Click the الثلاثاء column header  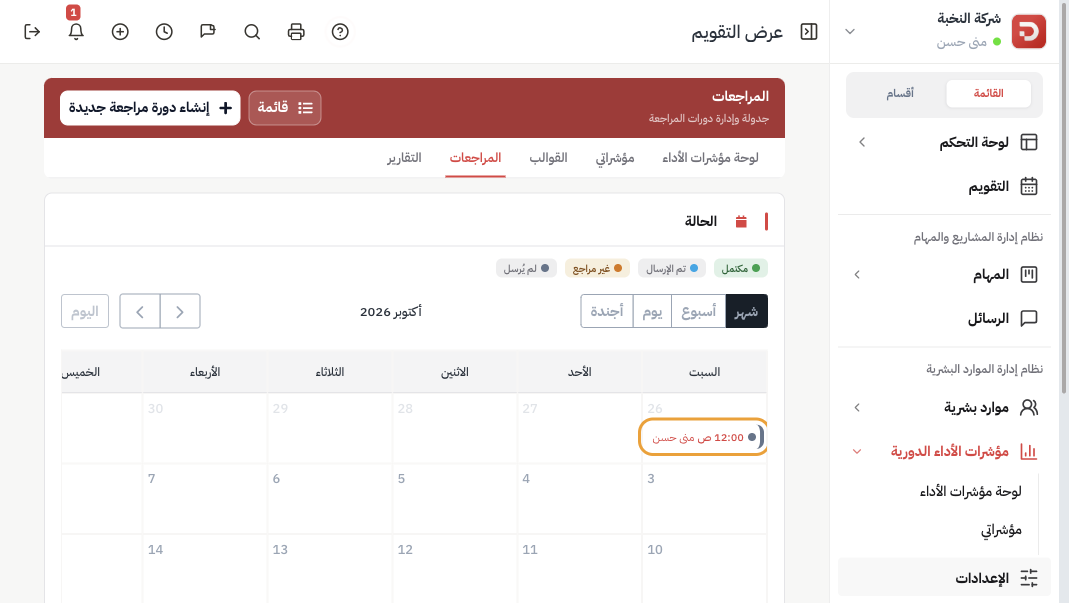tap(330, 372)
